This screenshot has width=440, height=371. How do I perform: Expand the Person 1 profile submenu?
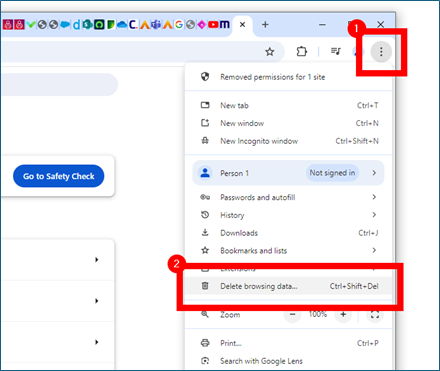click(289, 173)
